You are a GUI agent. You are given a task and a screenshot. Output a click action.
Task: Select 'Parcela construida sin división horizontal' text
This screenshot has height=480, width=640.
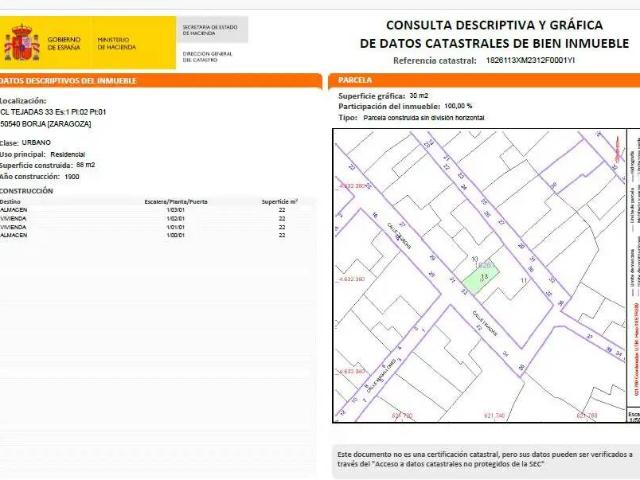[424, 118]
